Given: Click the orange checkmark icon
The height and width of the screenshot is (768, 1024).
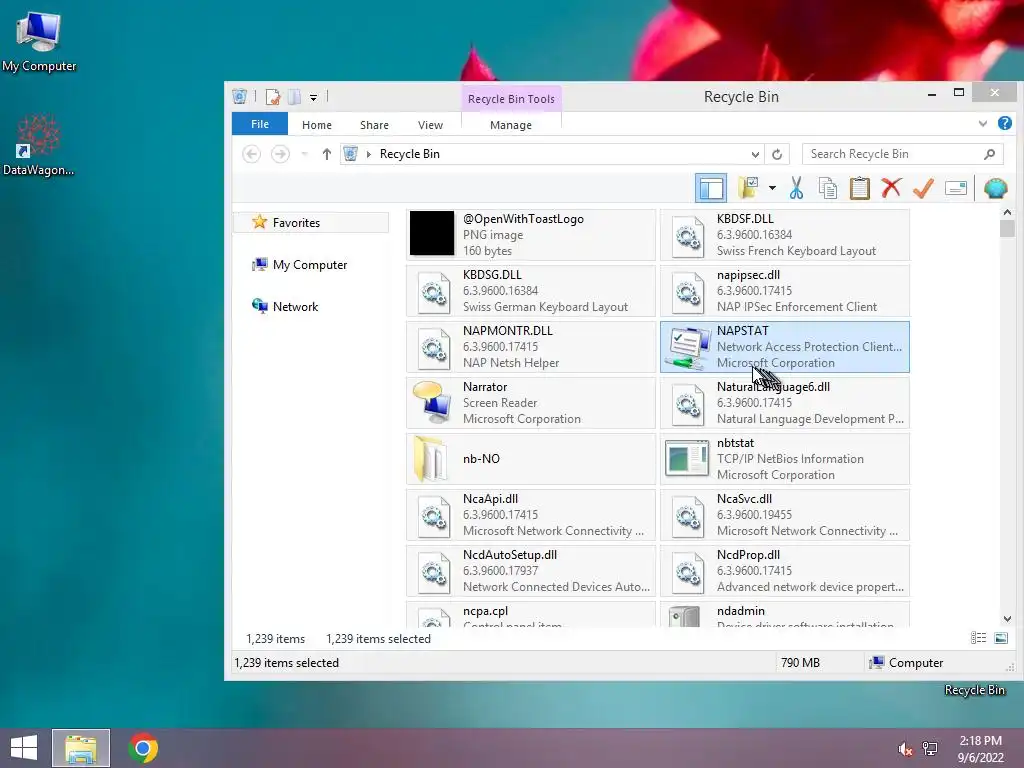Looking at the screenshot, I should pos(923,188).
